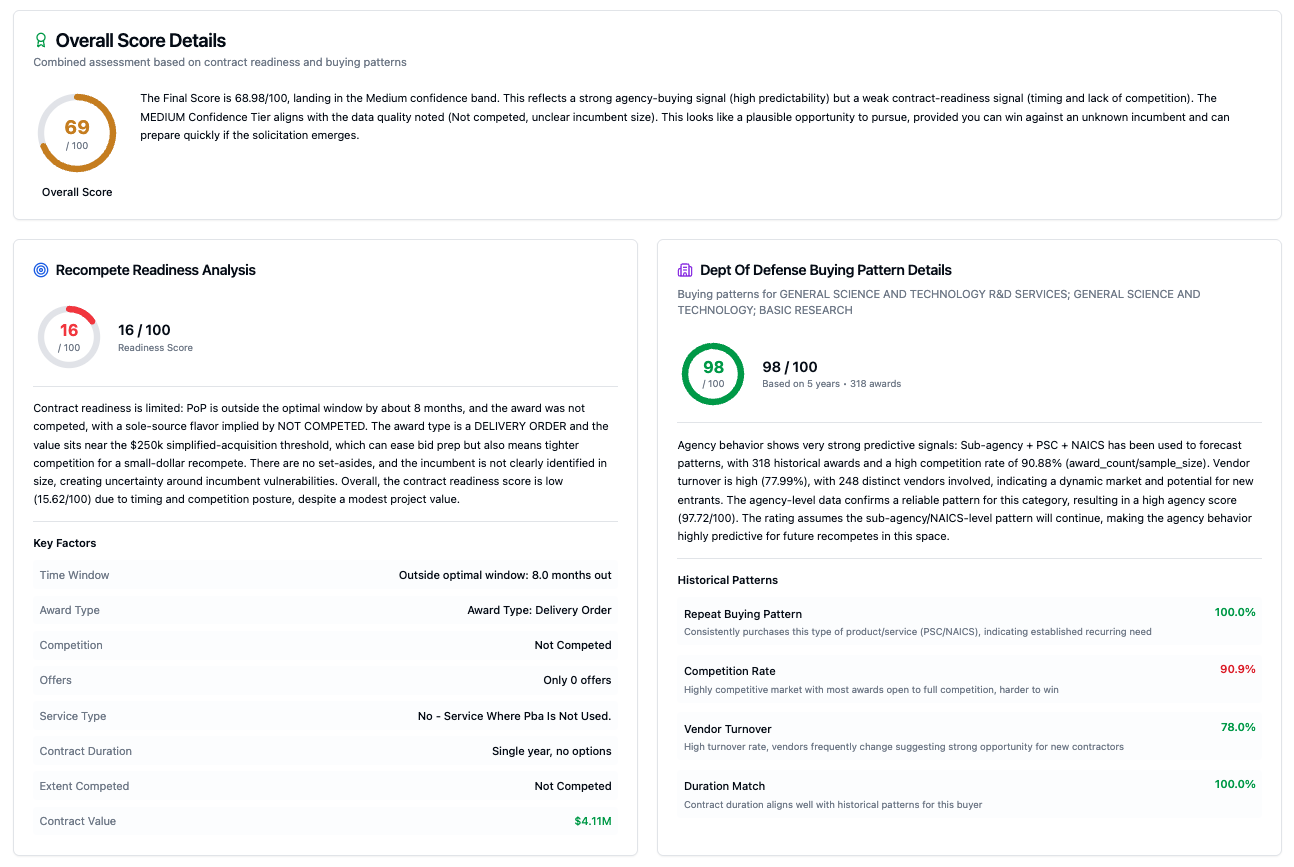
Task: Select the red Competition Rate value 90.9%
Action: (1236, 670)
